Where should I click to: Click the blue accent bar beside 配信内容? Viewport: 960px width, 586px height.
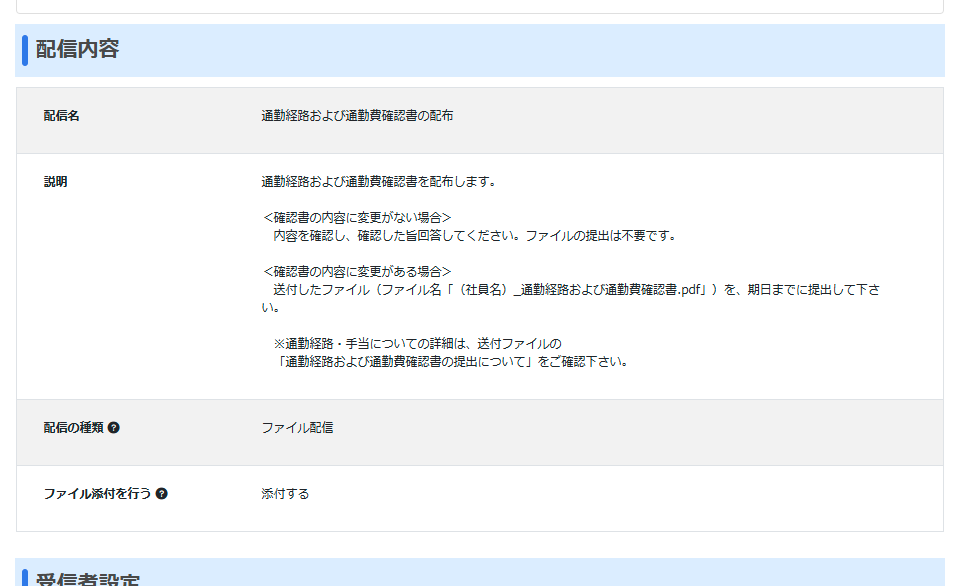tap(25, 50)
